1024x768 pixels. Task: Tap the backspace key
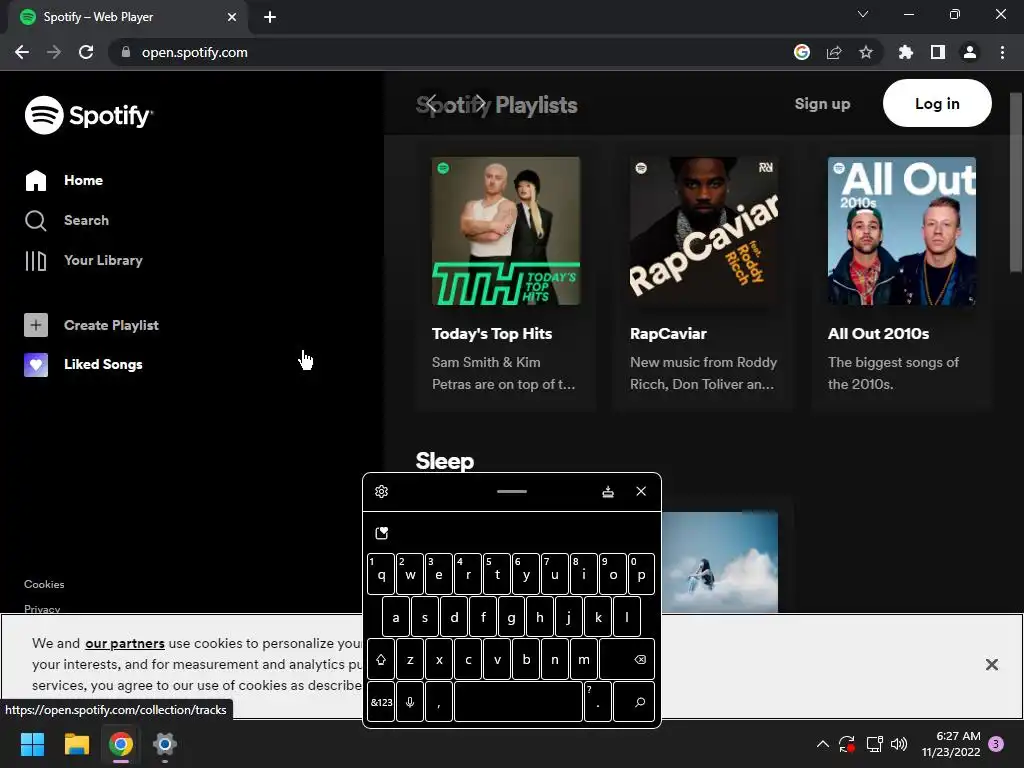tap(627, 660)
